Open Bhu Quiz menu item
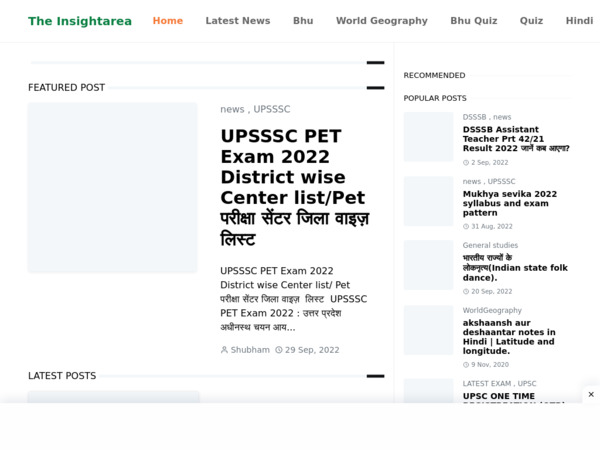 [474, 21]
